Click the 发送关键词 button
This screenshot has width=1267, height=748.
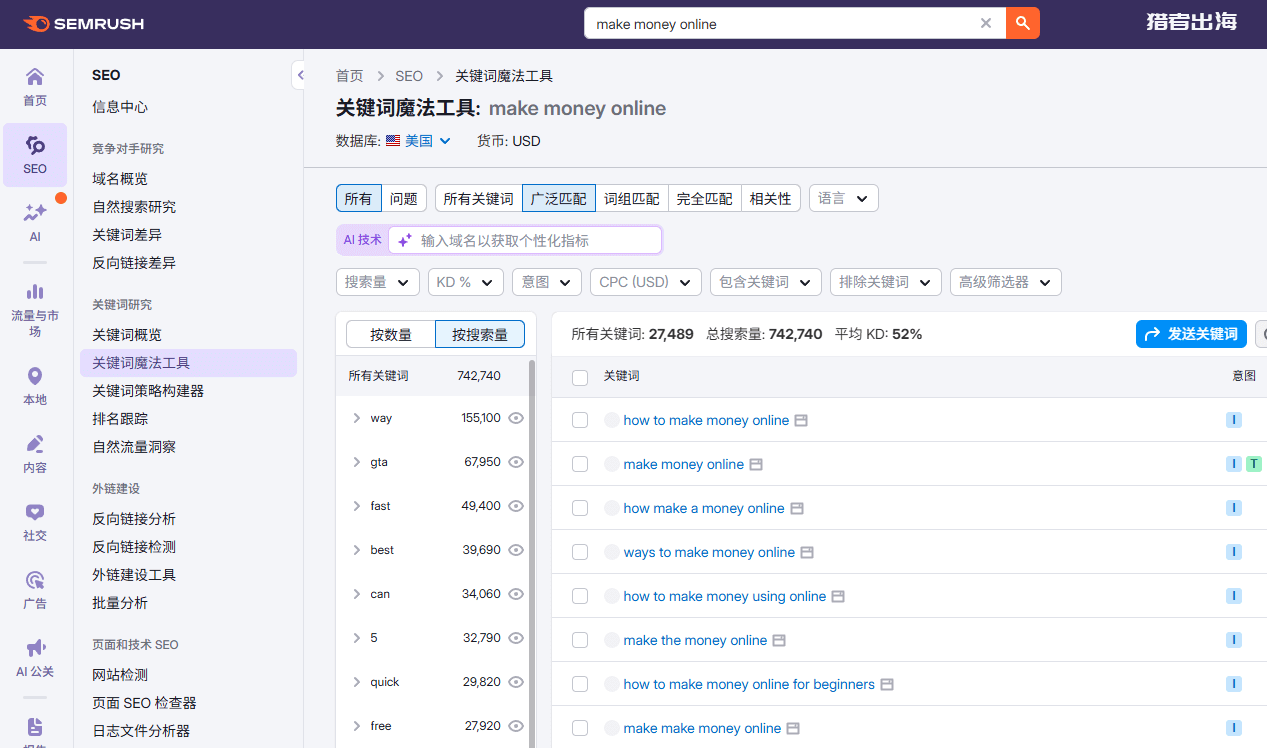pyautogui.click(x=1191, y=334)
